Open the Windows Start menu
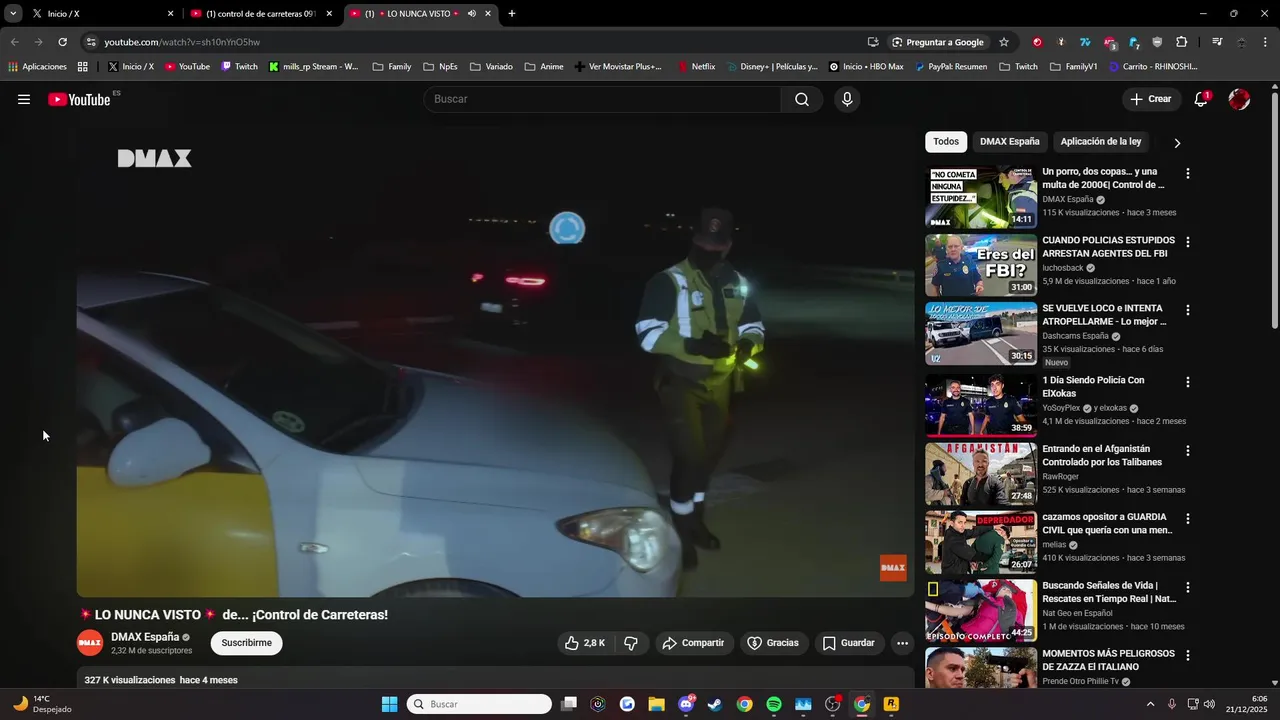The width and height of the screenshot is (1280, 720). coord(390,704)
